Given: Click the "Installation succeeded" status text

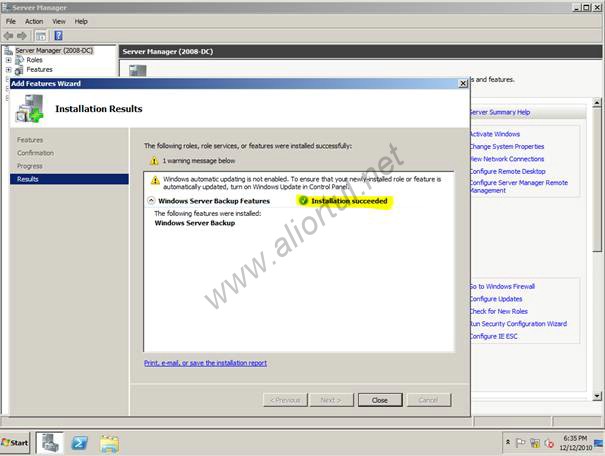Looking at the screenshot, I should click(x=349, y=201).
